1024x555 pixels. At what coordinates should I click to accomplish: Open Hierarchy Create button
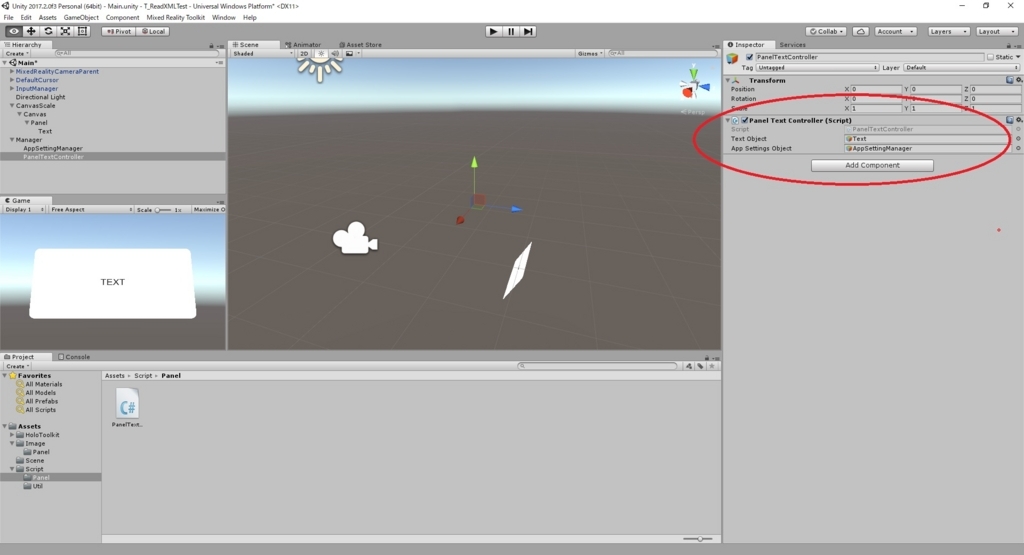tap(16, 54)
